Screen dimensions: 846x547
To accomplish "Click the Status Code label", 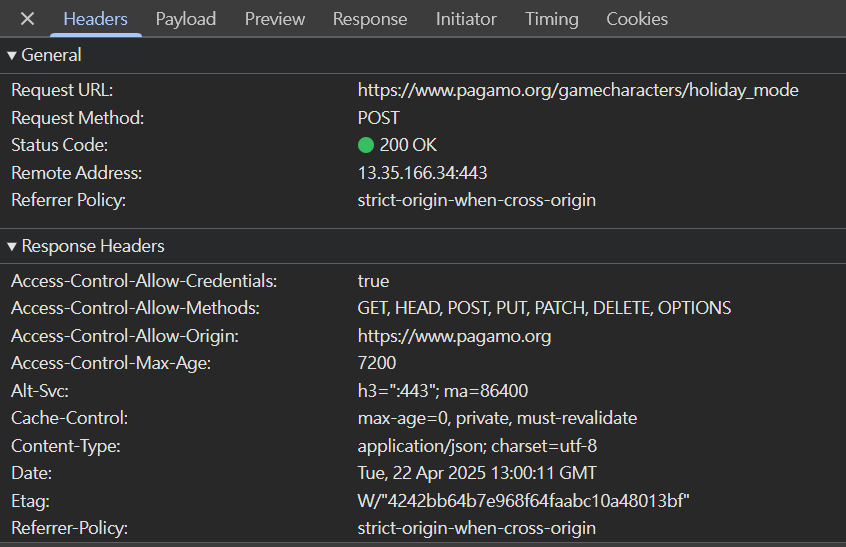I will (x=59, y=145).
